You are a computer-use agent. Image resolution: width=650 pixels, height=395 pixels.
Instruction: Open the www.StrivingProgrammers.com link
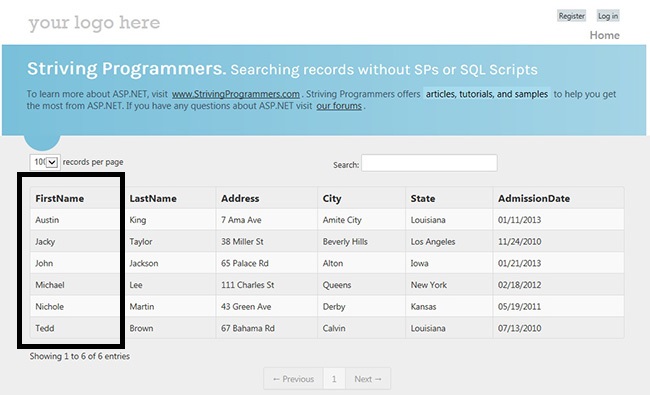pyautogui.click(x=235, y=94)
